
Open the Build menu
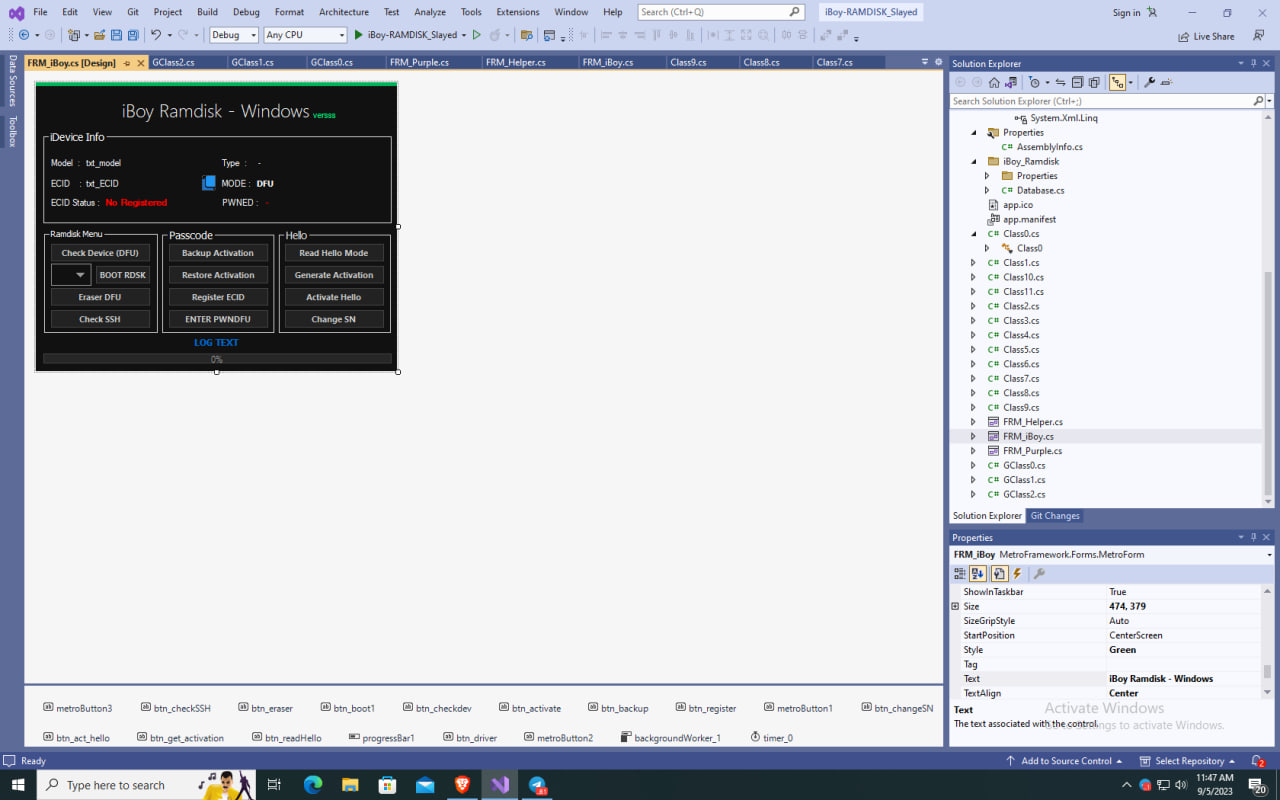point(207,12)
